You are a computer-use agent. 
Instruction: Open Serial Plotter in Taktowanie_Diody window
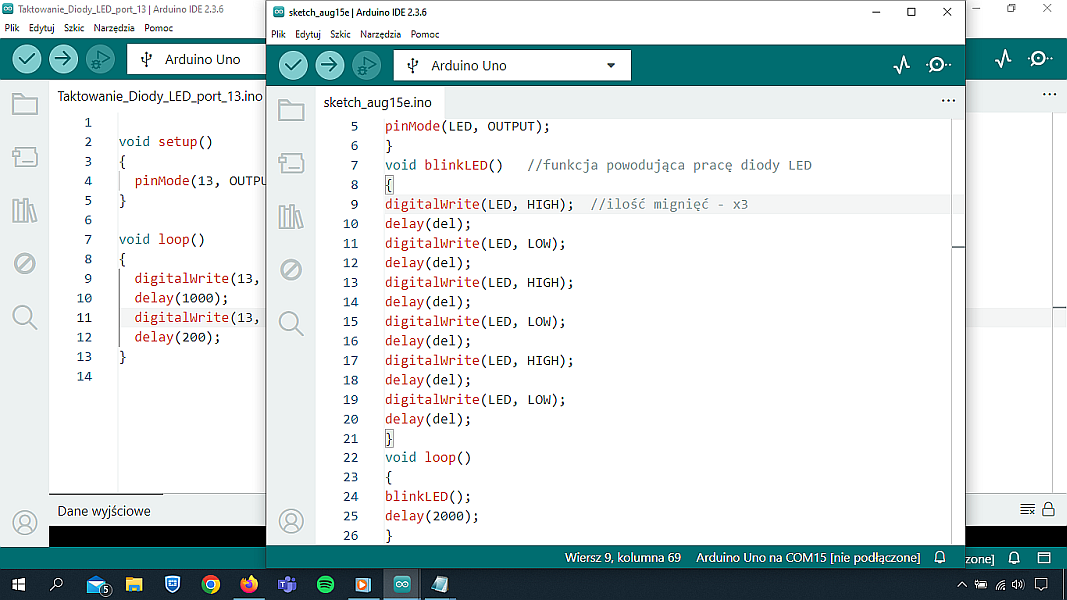point(1003,59)
